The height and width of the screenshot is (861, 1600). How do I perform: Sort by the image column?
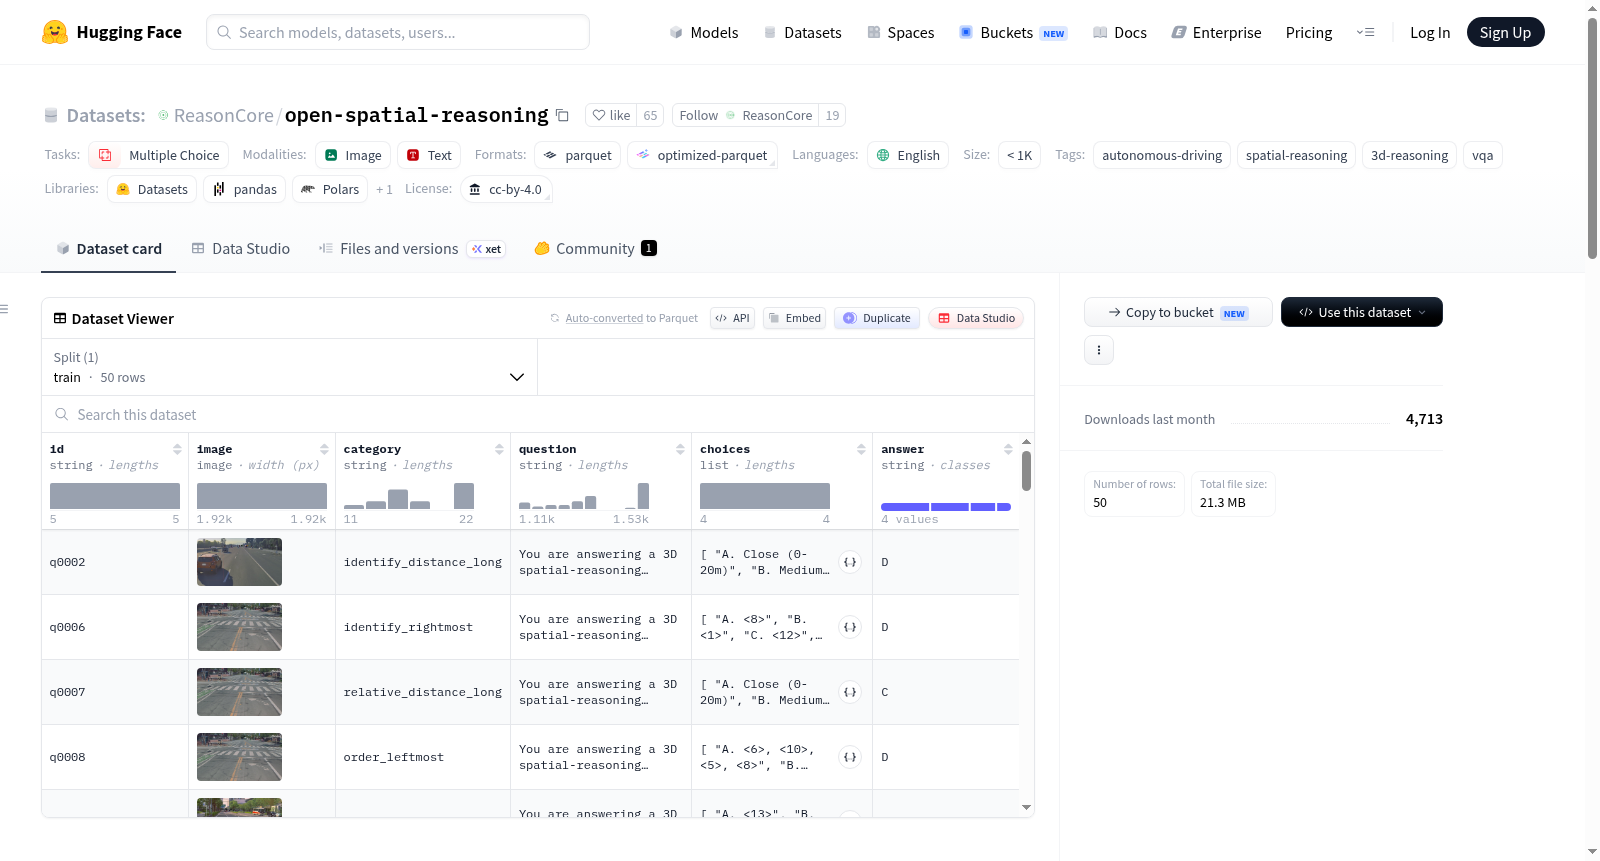tap(324, 449)
